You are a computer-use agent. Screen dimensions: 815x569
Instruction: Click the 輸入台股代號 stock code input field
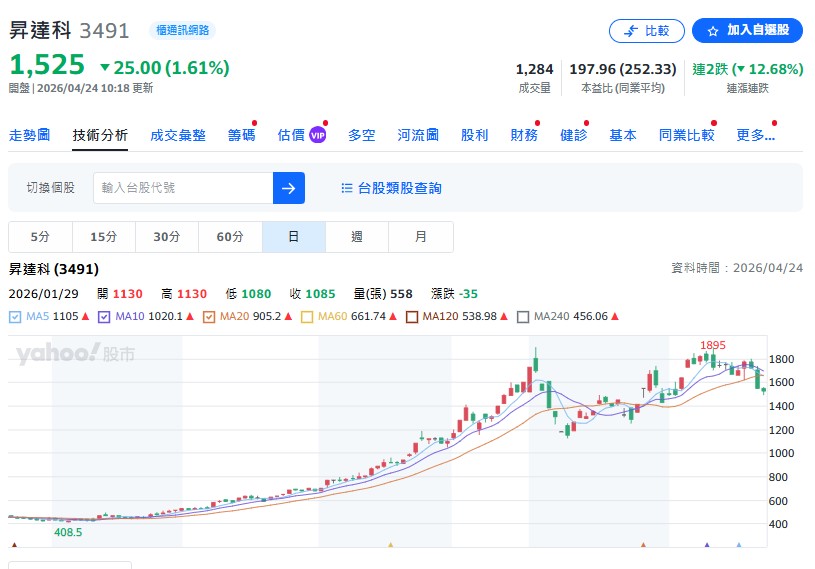click(182, 188)
